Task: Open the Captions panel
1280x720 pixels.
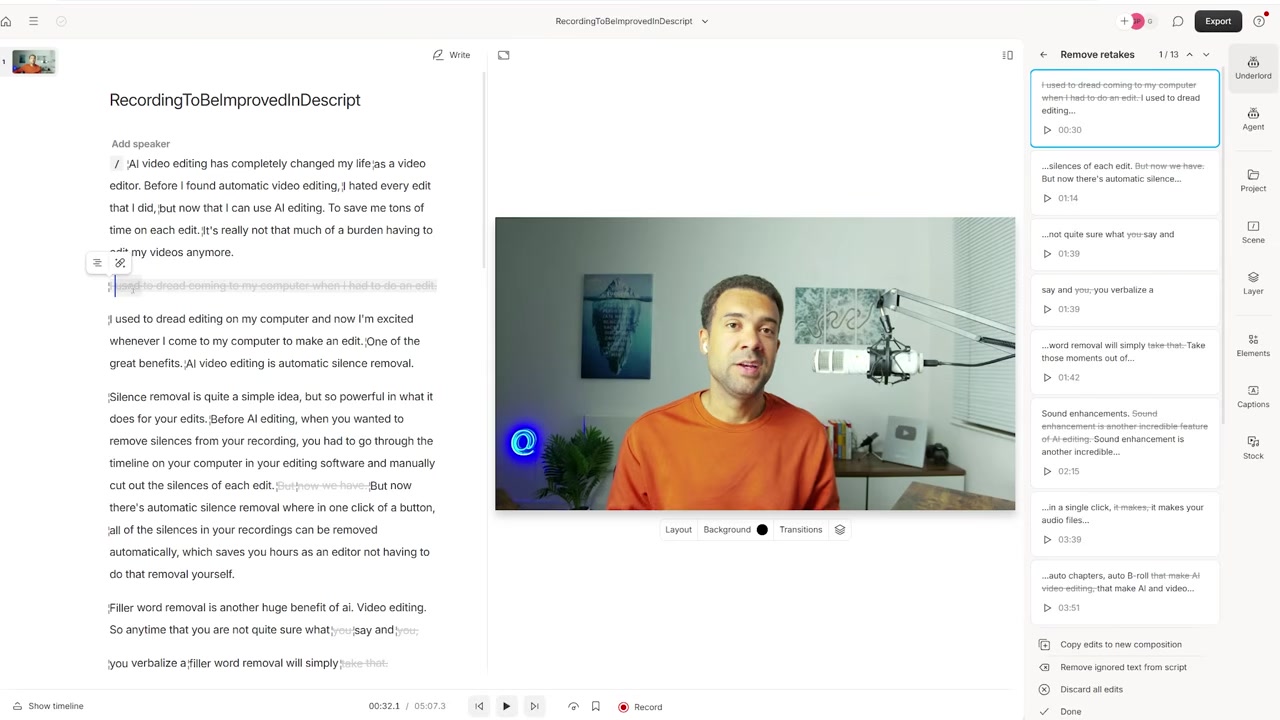Action: coord(1253,396)
